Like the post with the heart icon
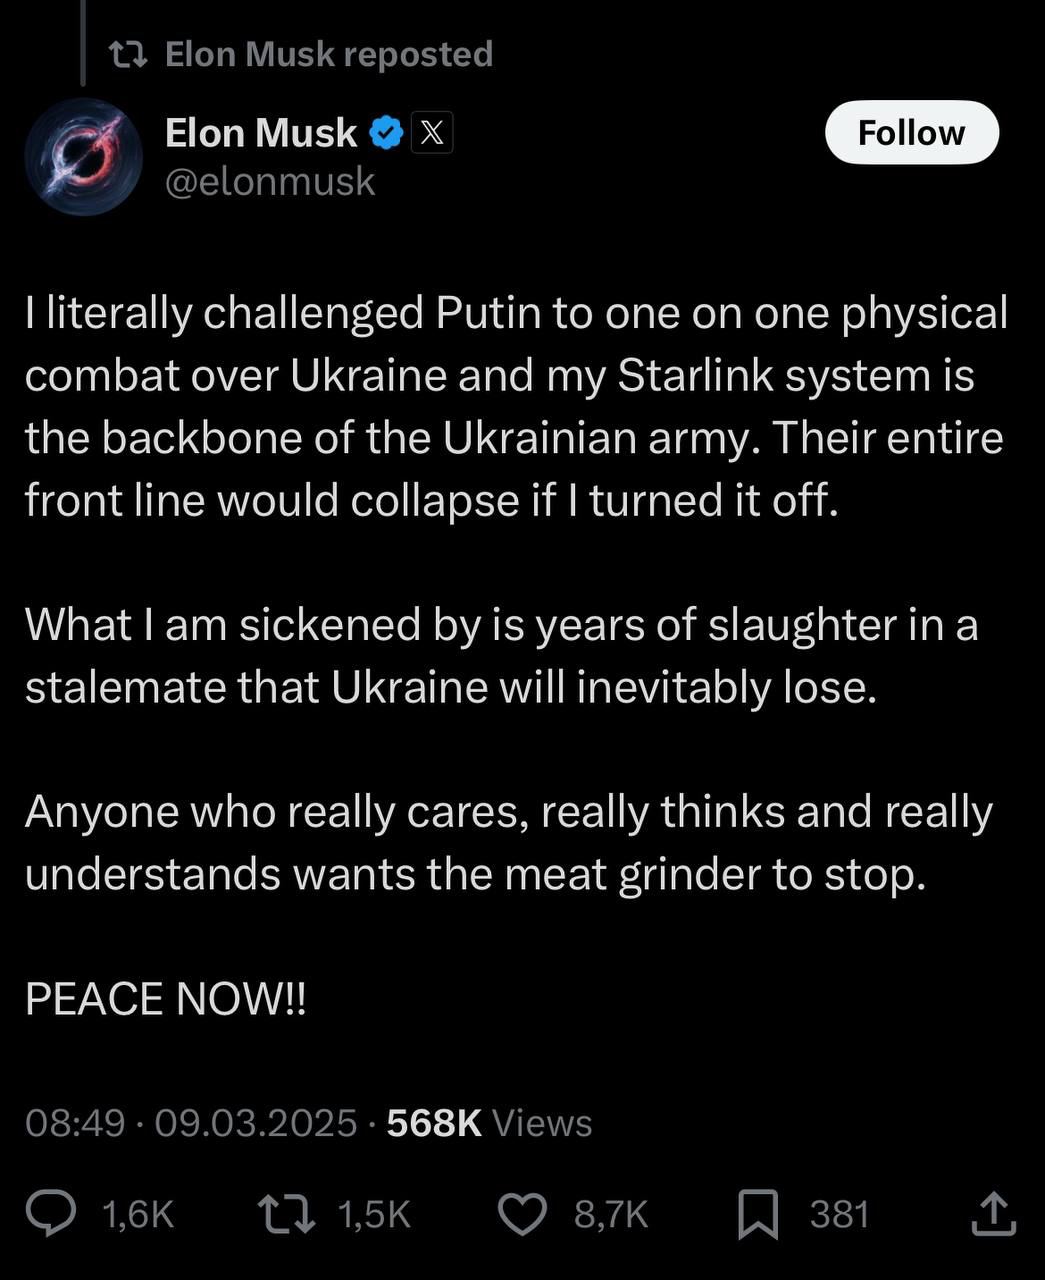This screenshot has width=1045, height=1280. point(522,1214)
